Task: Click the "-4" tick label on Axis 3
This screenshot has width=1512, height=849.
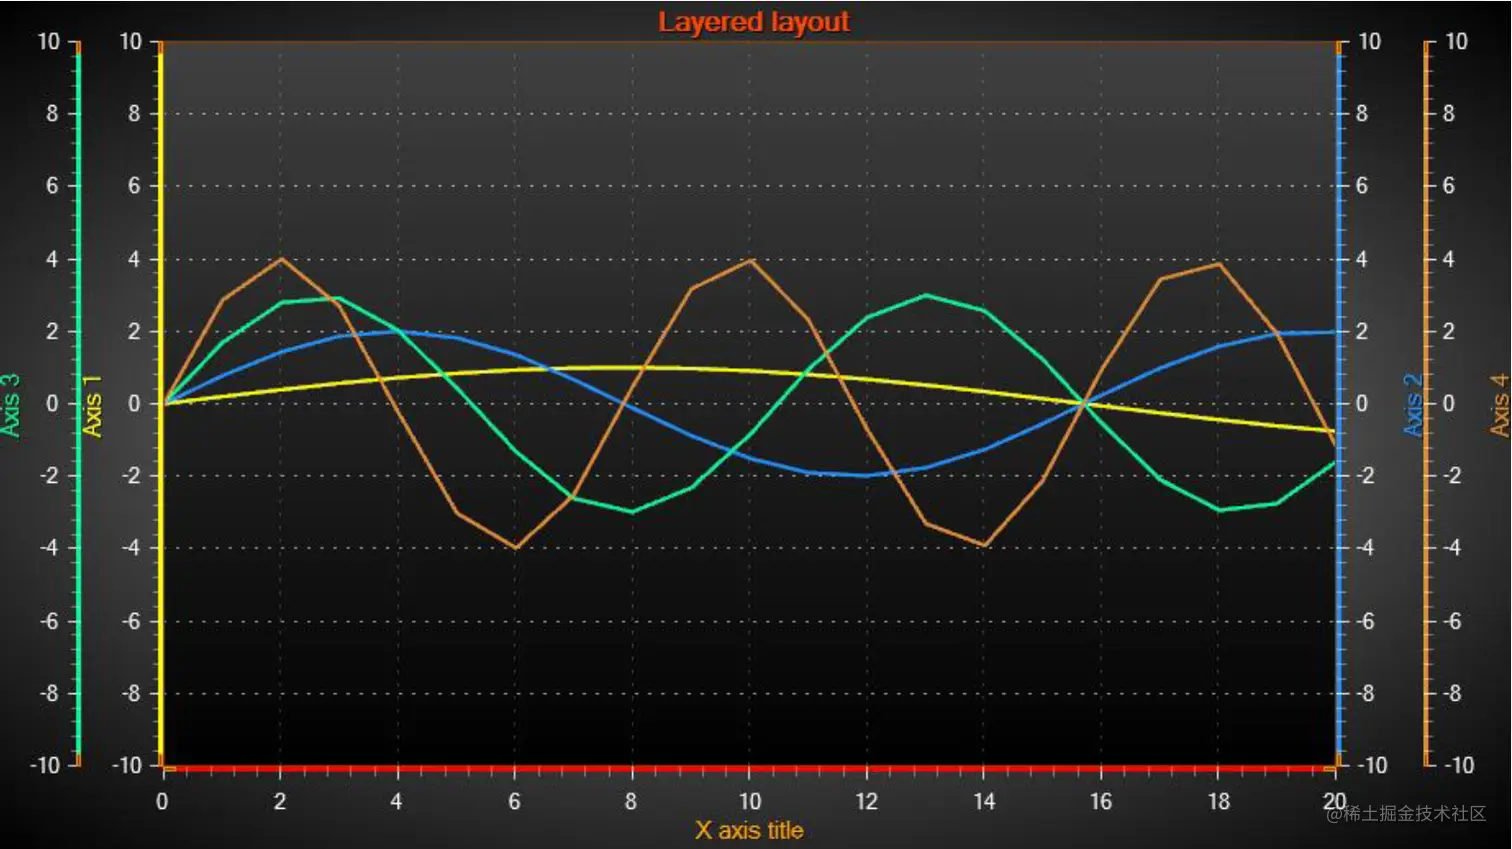Action: (x=49, y=548)
